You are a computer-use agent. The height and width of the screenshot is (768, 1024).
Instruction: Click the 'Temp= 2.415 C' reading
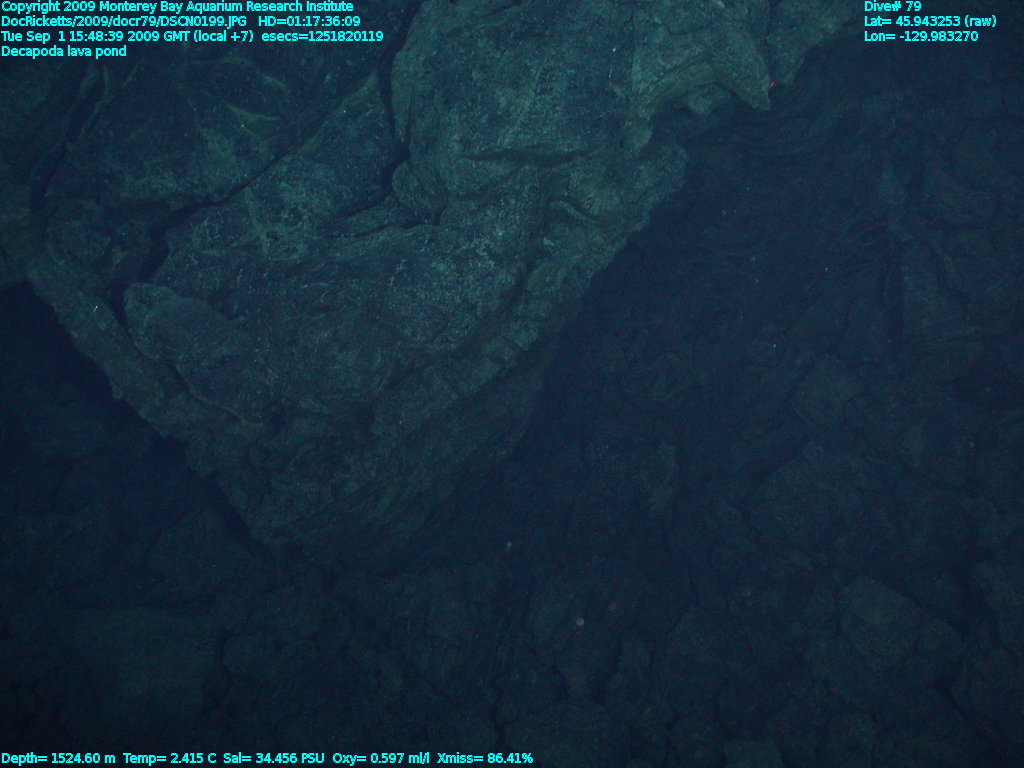tap(170, 758)
